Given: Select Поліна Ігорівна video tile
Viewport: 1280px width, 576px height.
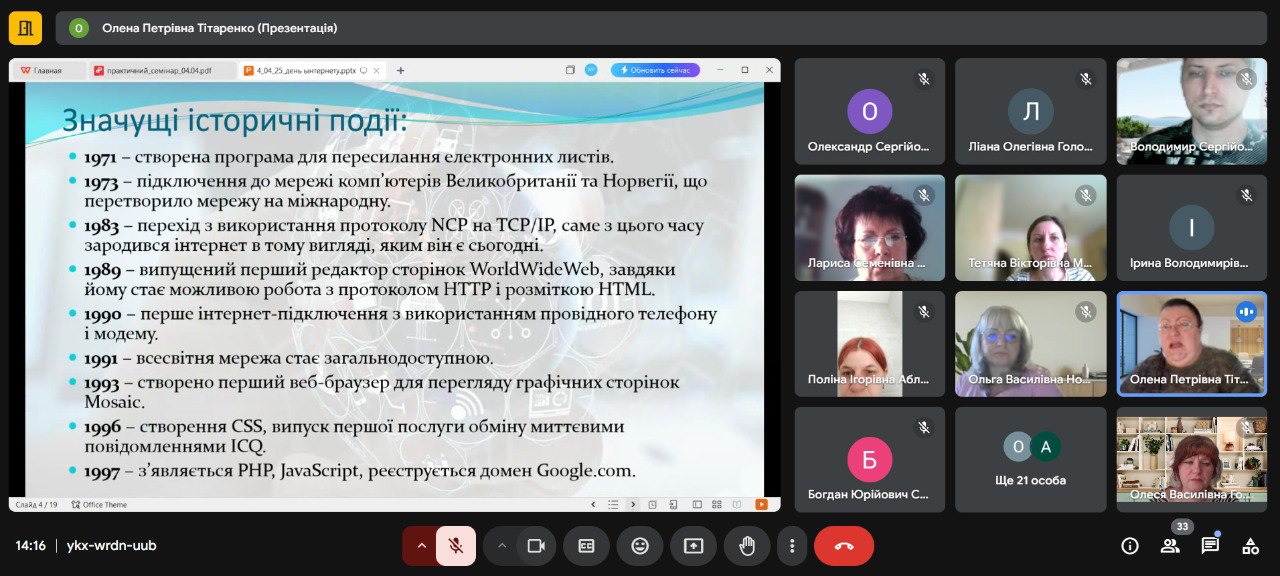Looking at the screenshot, I should coord(870,344).
